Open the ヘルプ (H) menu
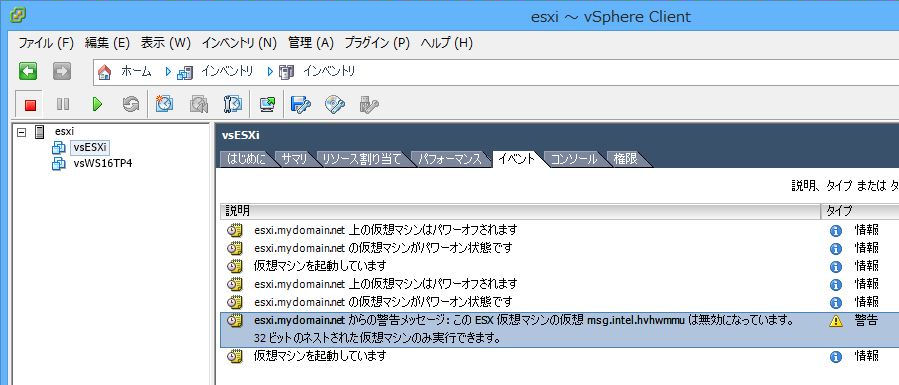This screenshot has height=385, width=899. [x=446, y=43]
